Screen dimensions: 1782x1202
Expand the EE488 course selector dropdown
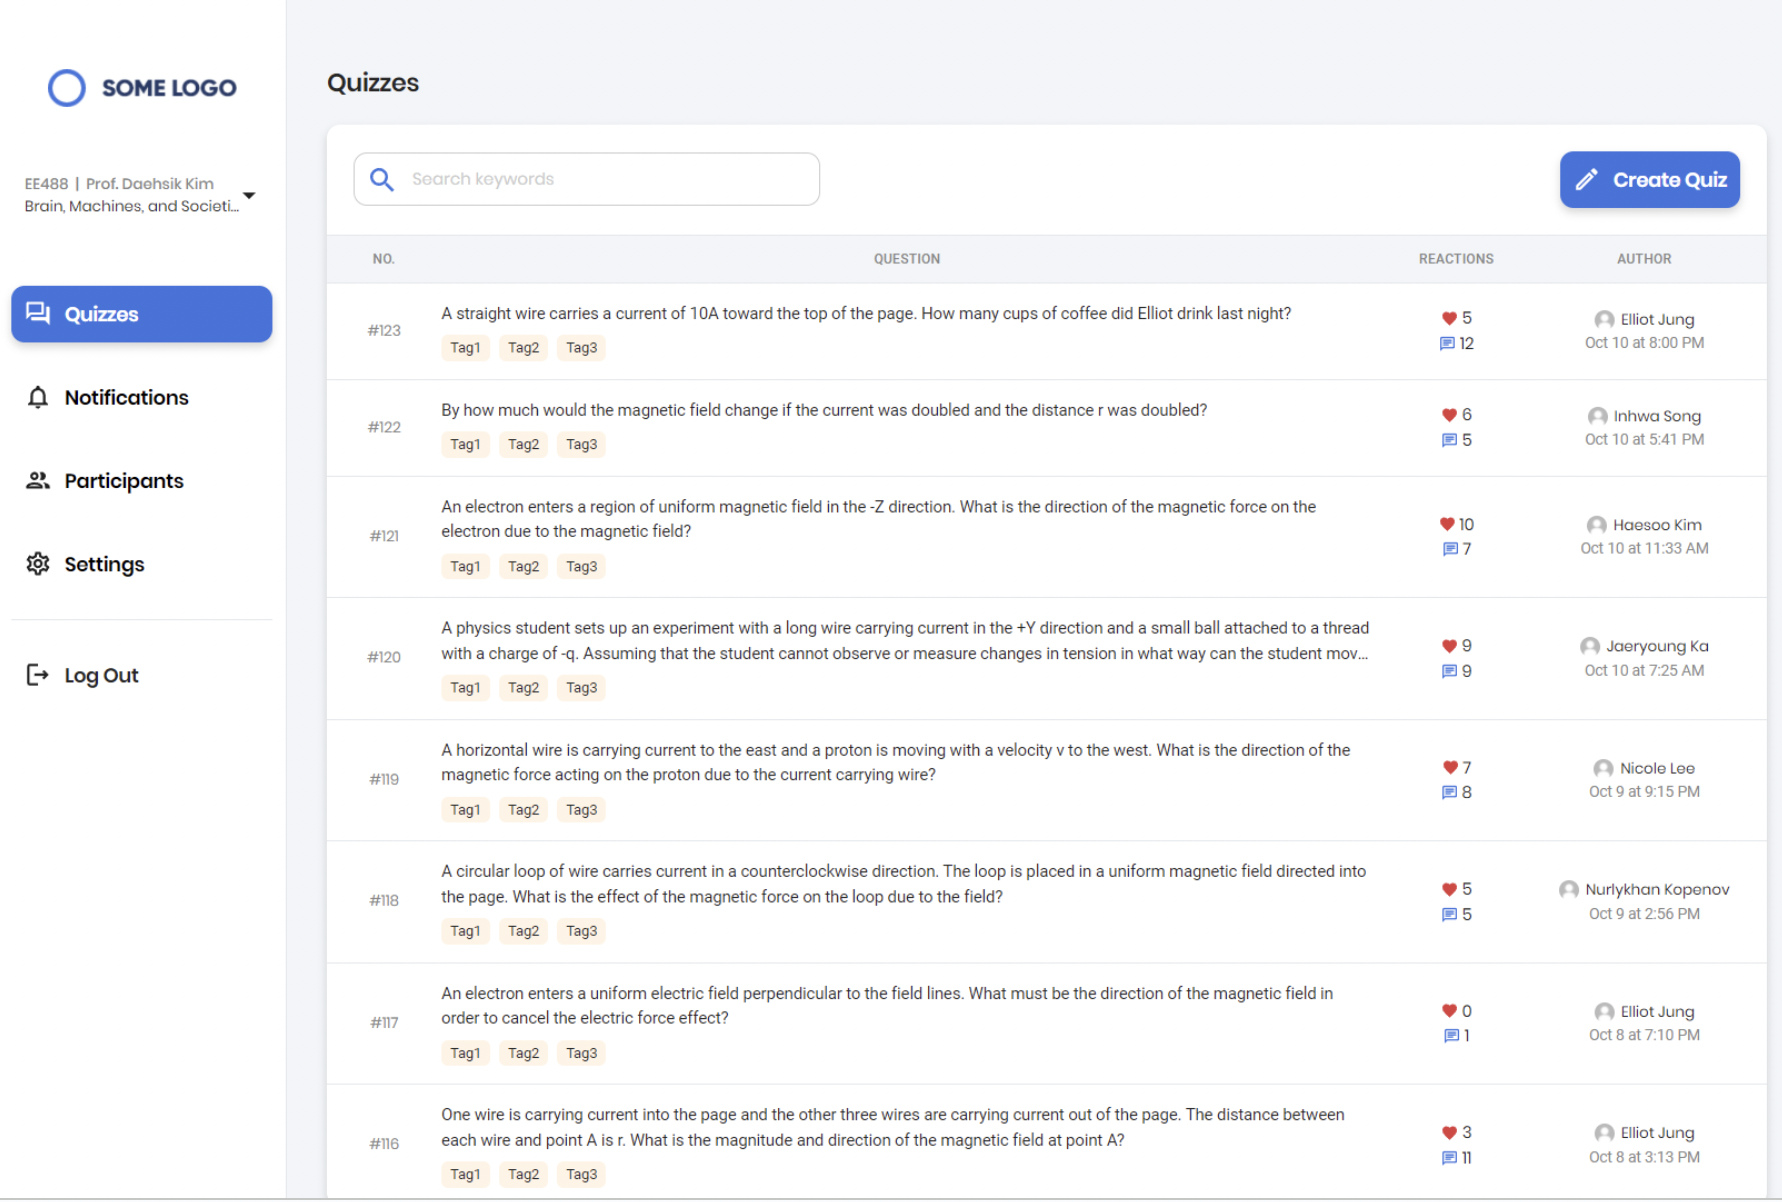(x=249, y=195)
